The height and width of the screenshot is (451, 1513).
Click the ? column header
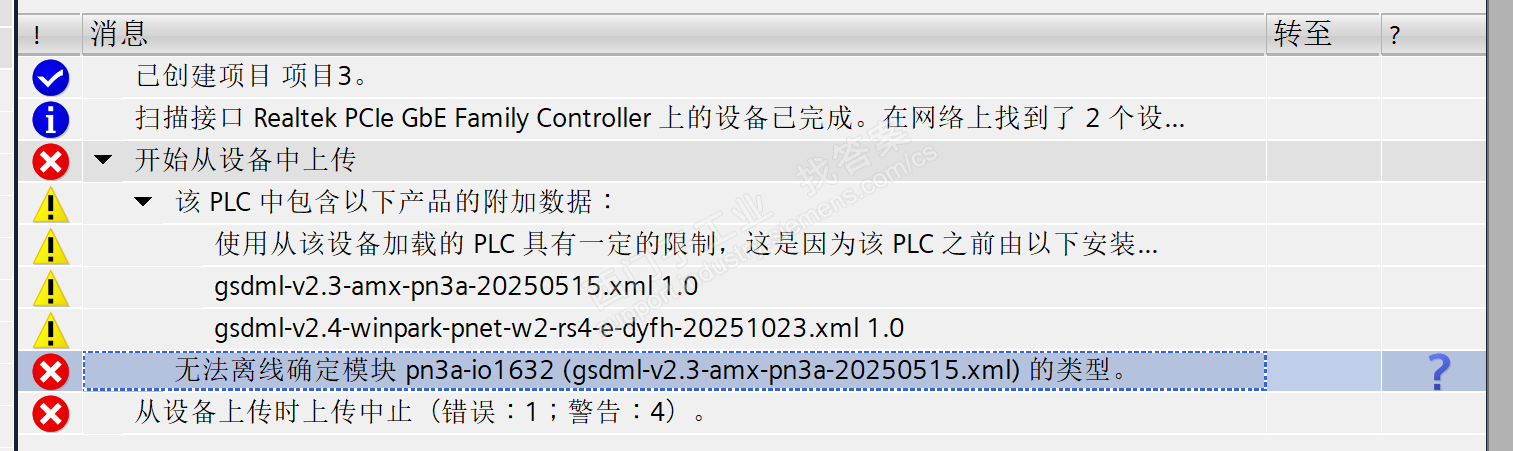1395,36
